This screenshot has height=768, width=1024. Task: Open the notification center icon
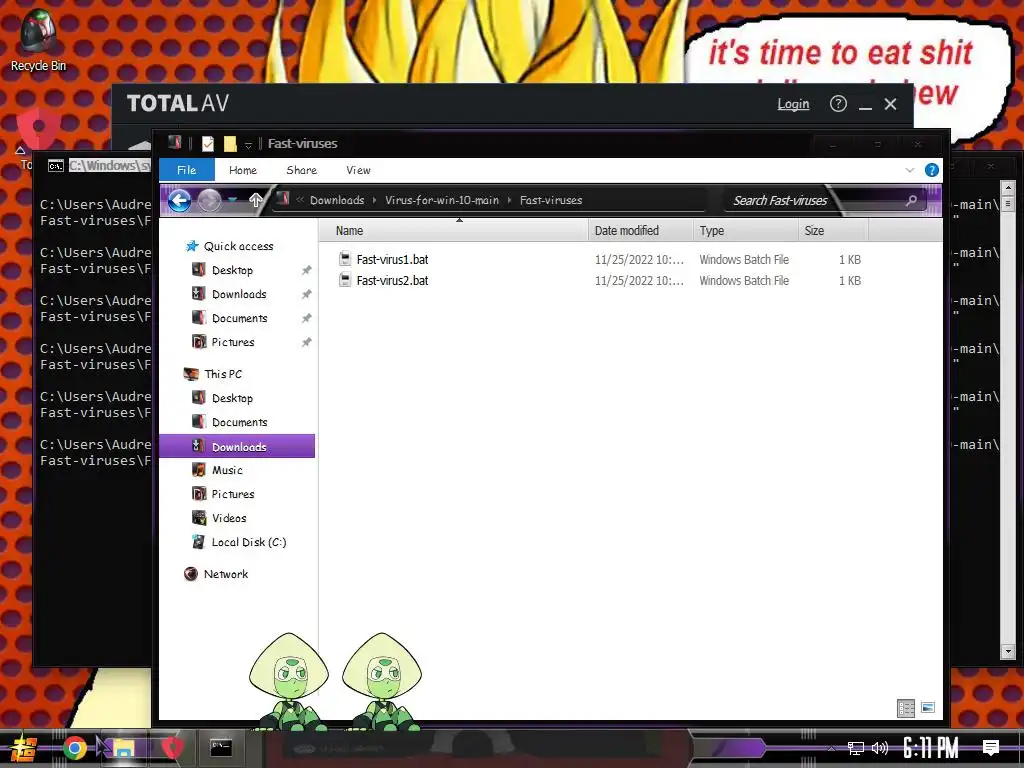[991, 748]
